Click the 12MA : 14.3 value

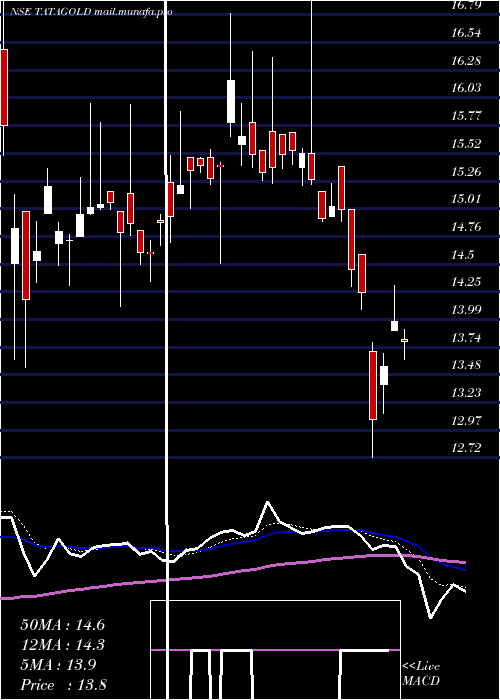click(62, 645)
